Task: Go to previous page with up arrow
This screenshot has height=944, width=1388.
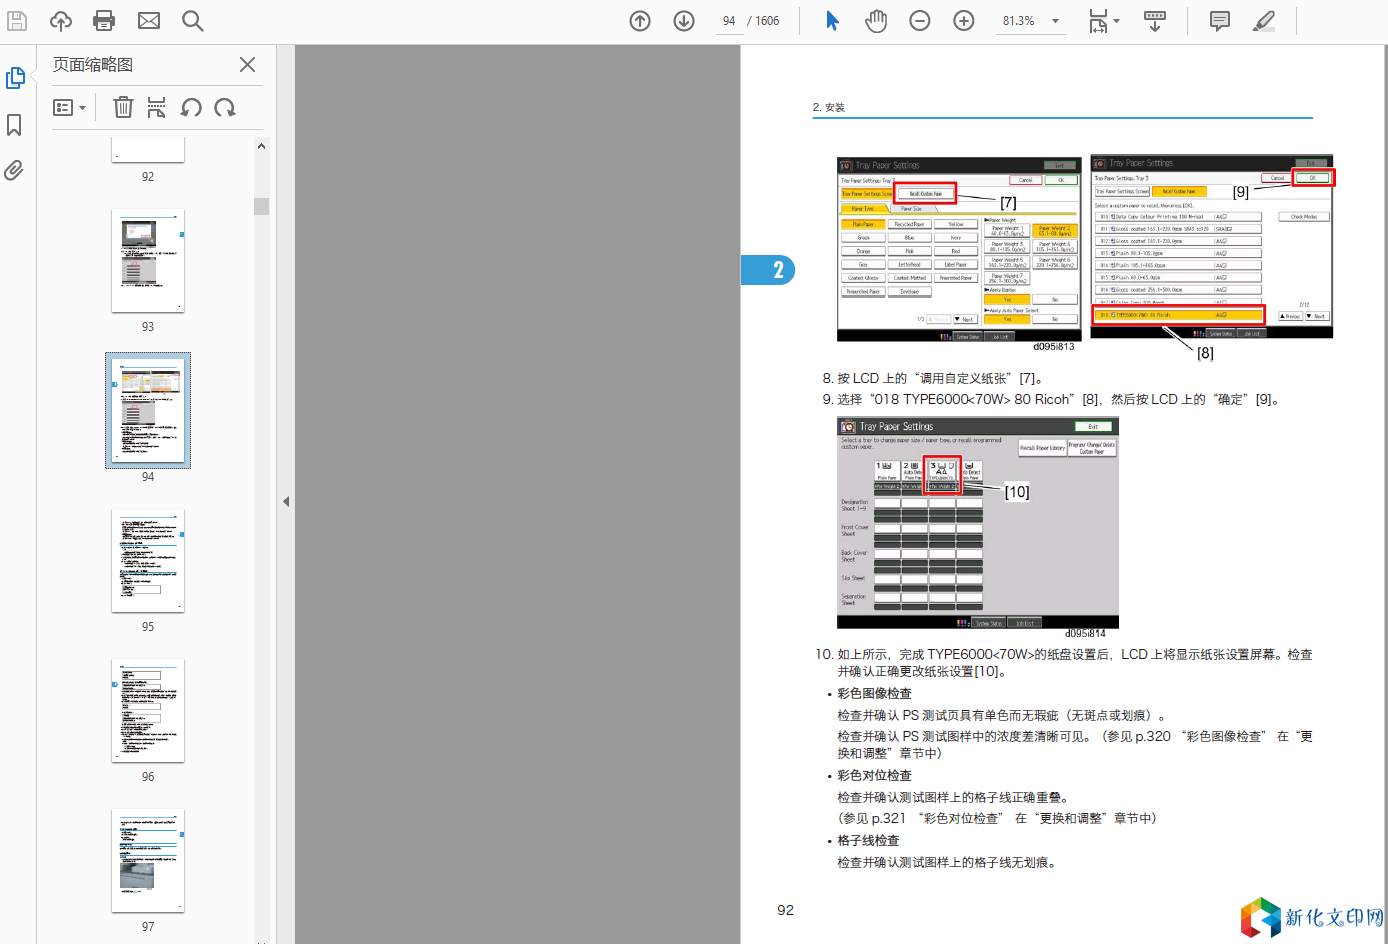Action: pyautogui.click(x=640, y=21)
